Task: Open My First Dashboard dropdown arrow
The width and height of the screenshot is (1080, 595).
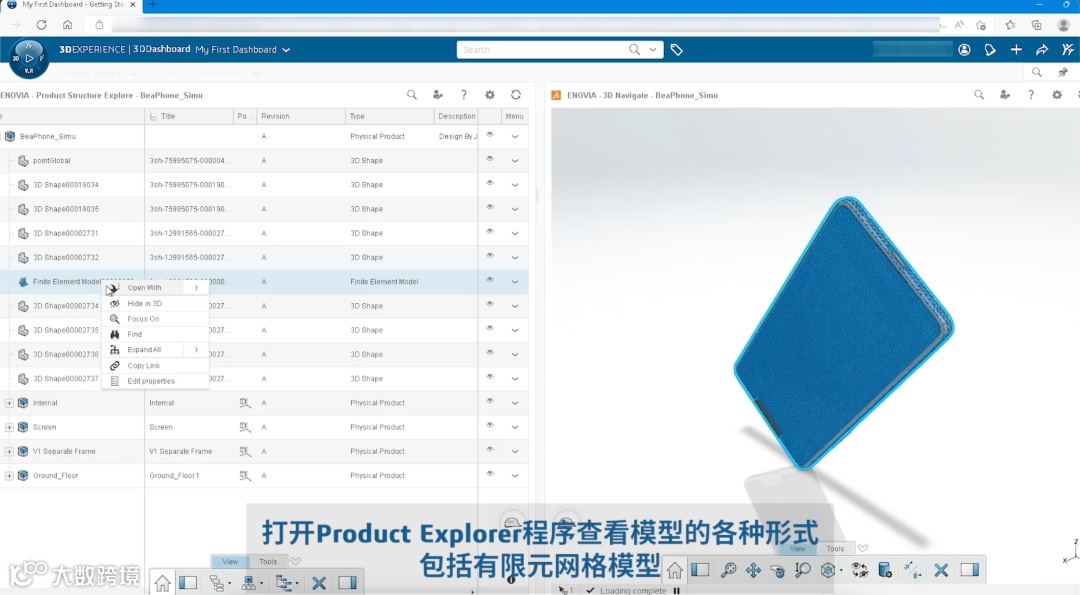Action: click(x=286, y=50)
